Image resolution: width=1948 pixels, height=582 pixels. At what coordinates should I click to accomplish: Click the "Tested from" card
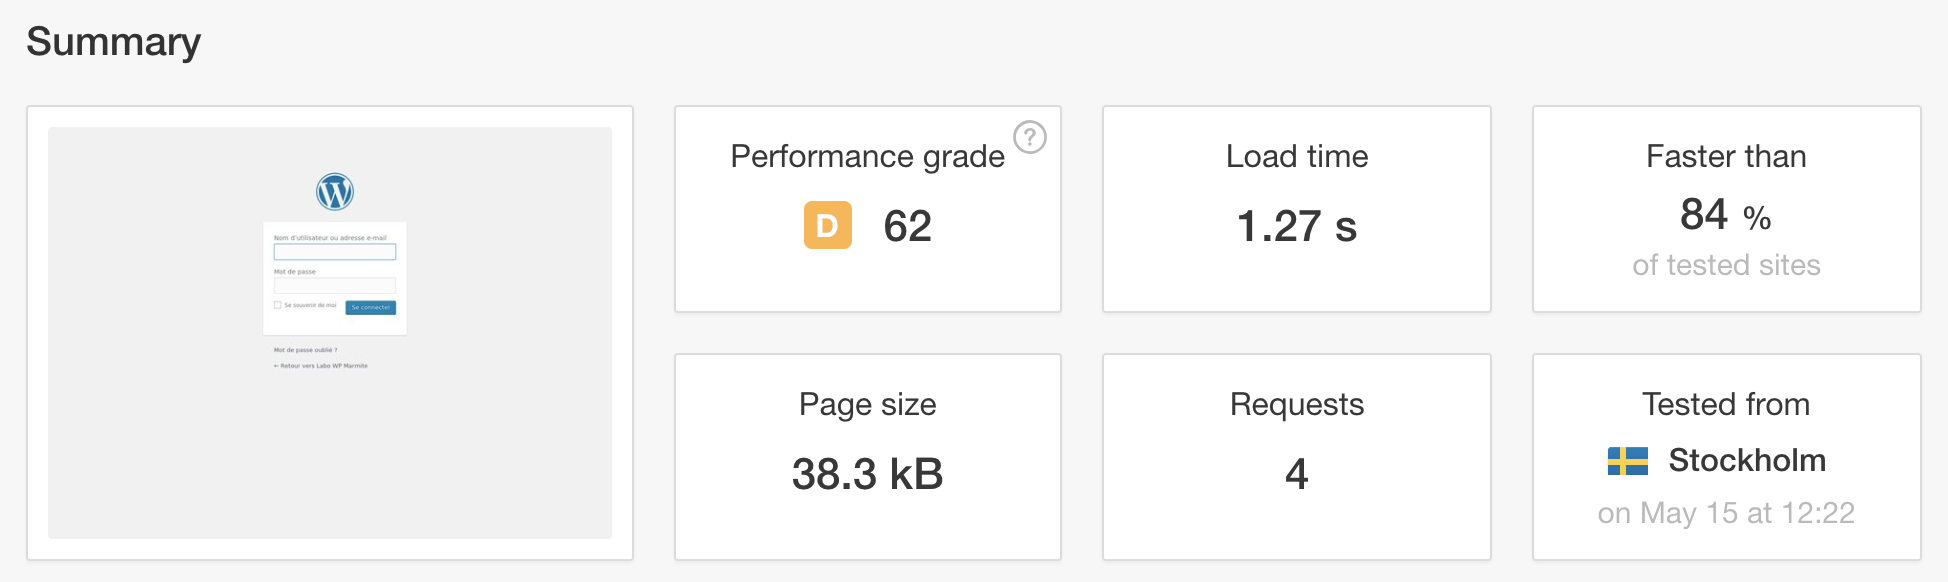tap(1726, 405)
